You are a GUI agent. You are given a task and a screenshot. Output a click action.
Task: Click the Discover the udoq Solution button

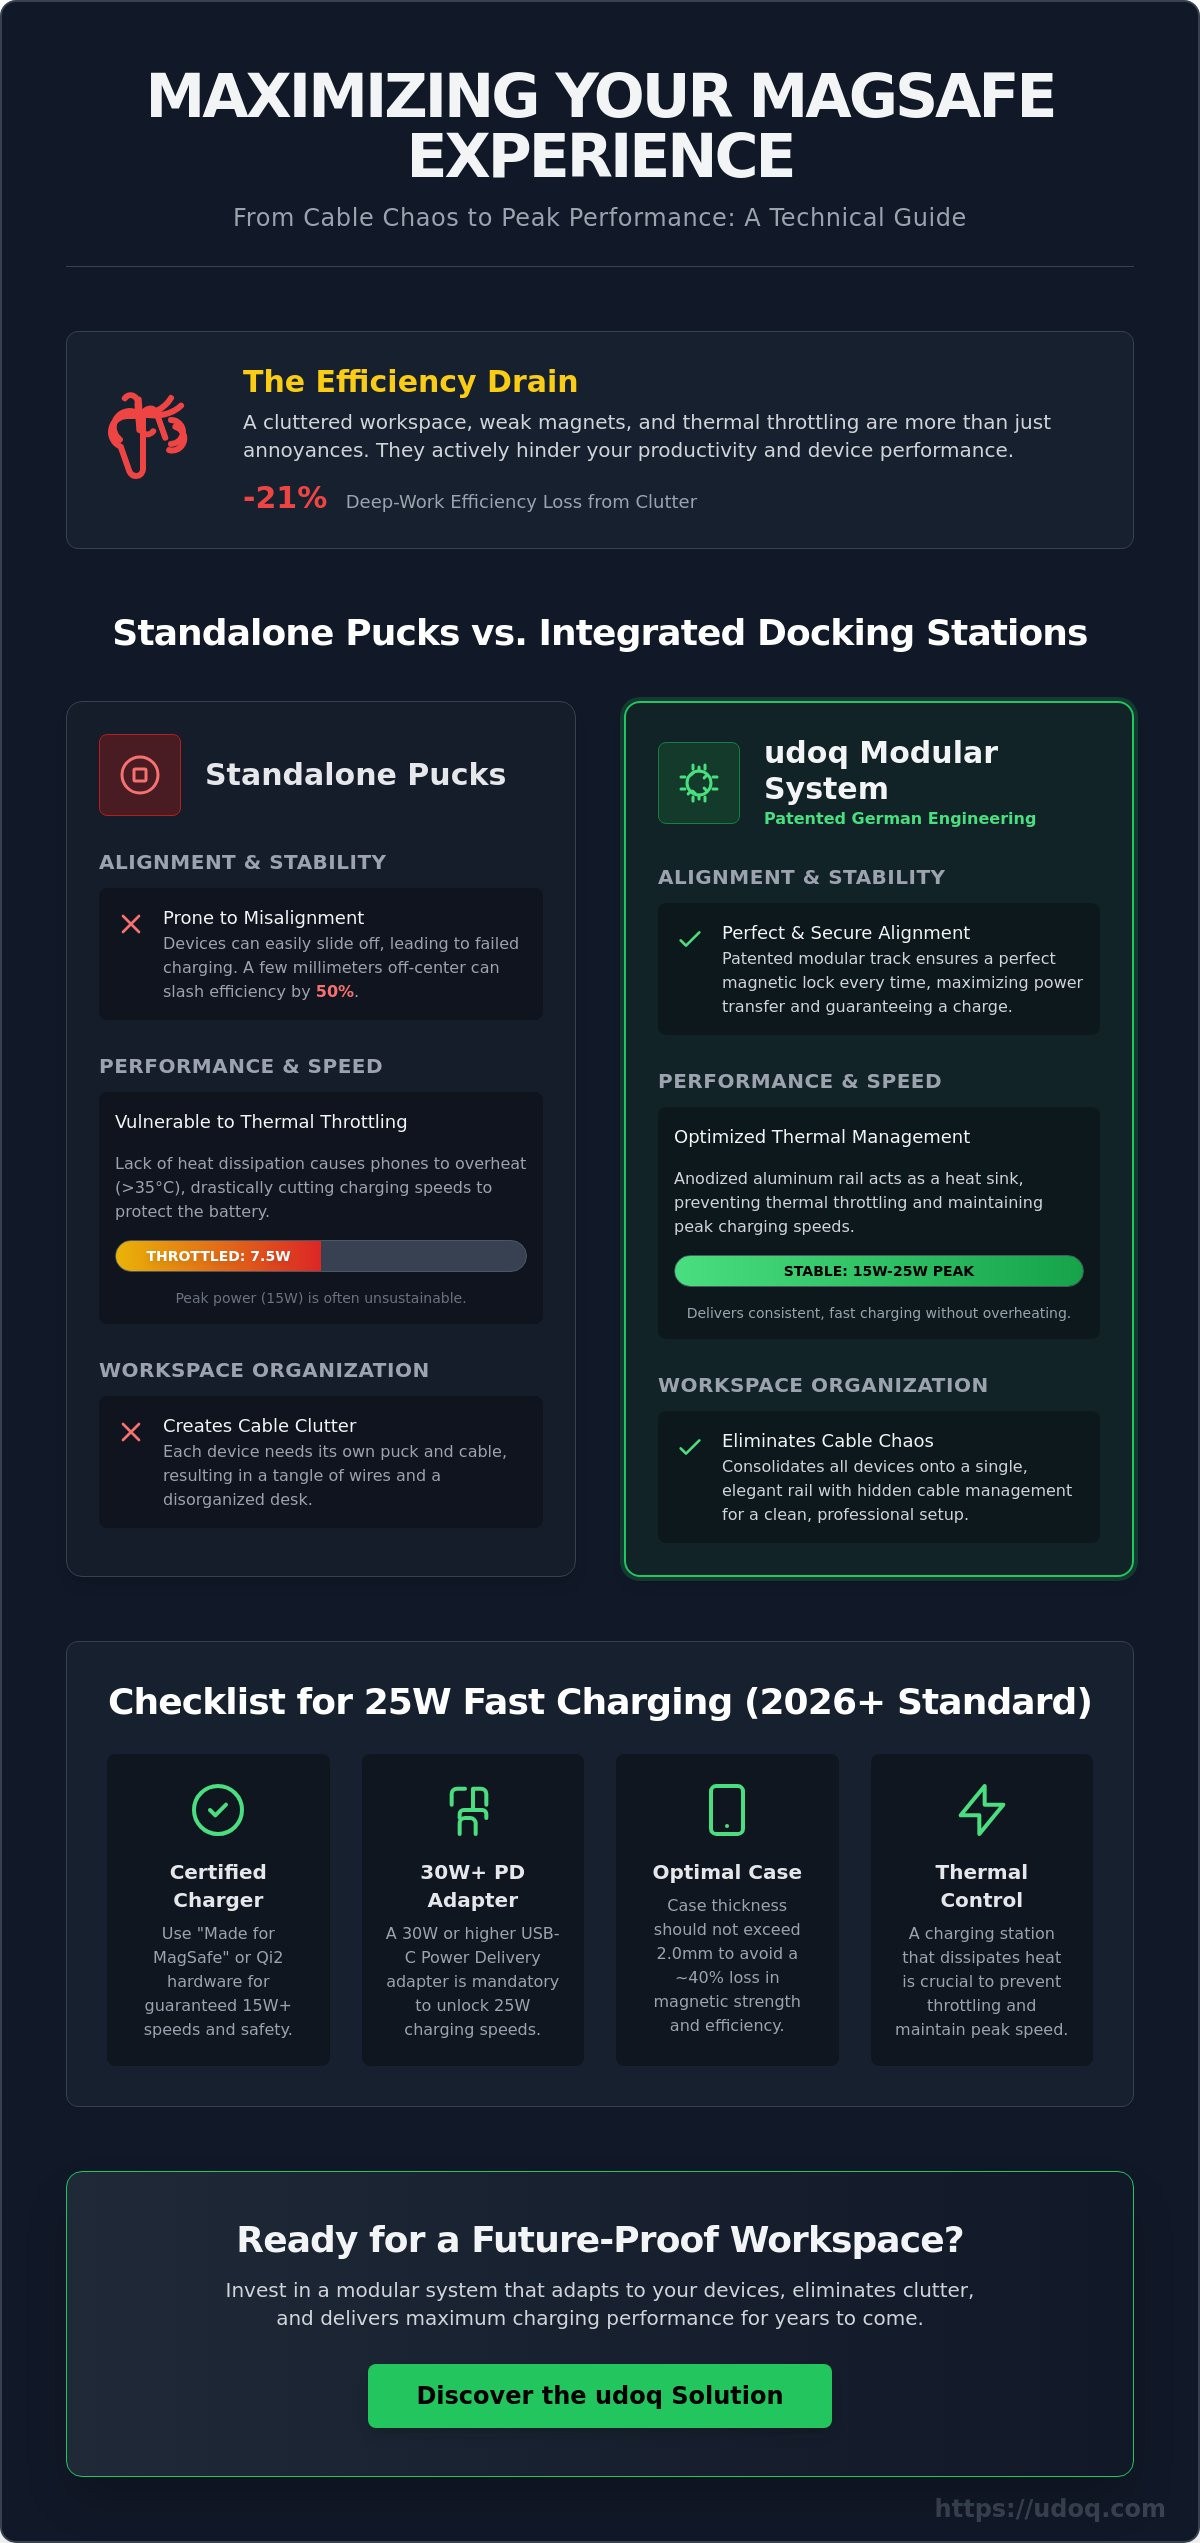click(x=600, y=2396)
